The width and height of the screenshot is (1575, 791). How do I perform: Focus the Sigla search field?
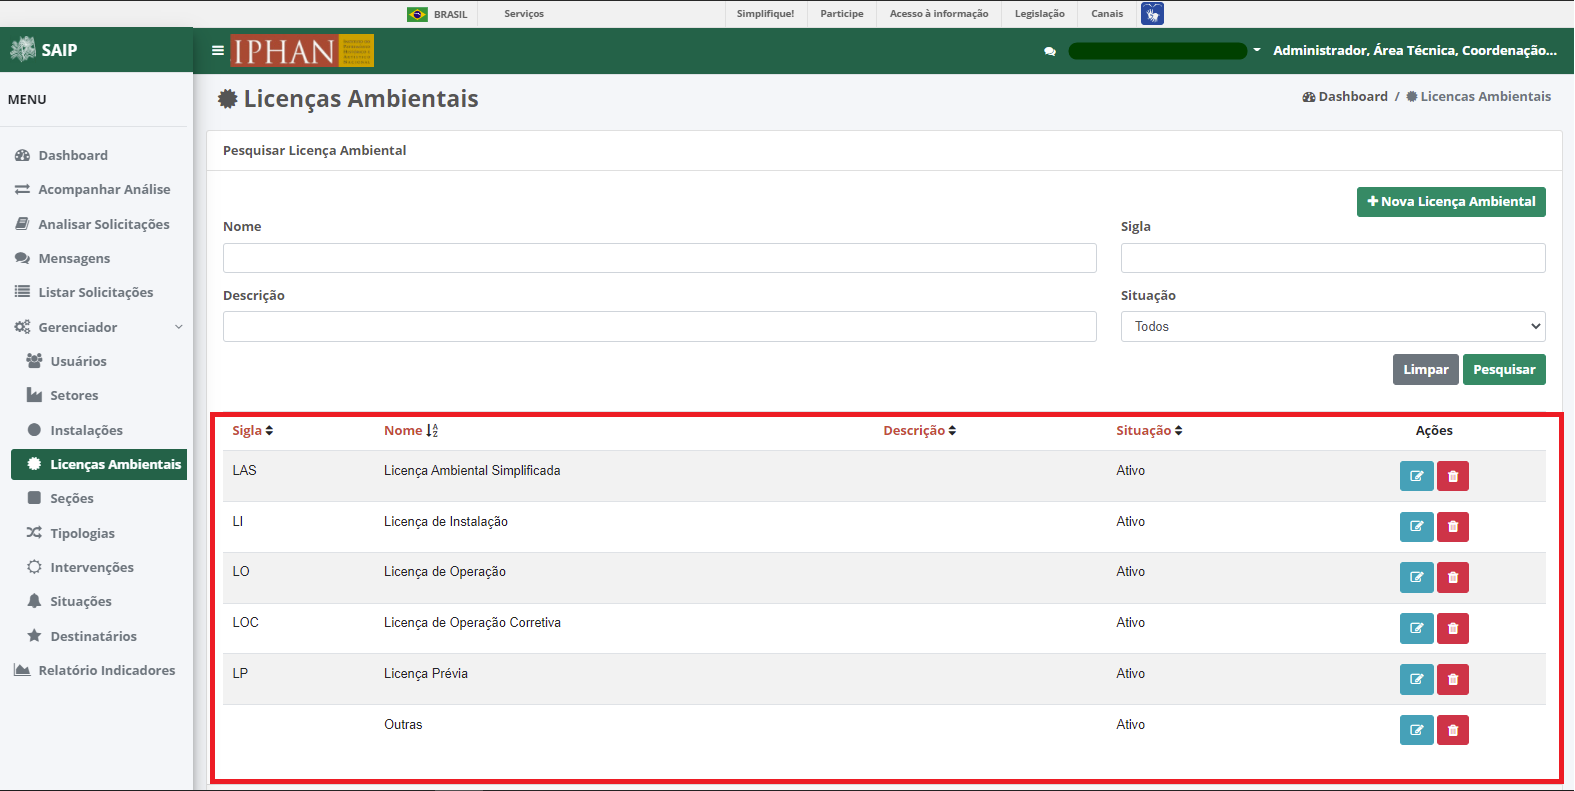(1333, 258)
